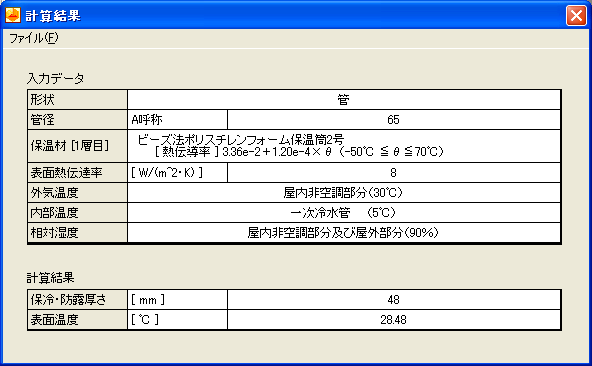Select the thickness result value 48
The image size is (592, 366).
tap(394, 300)
